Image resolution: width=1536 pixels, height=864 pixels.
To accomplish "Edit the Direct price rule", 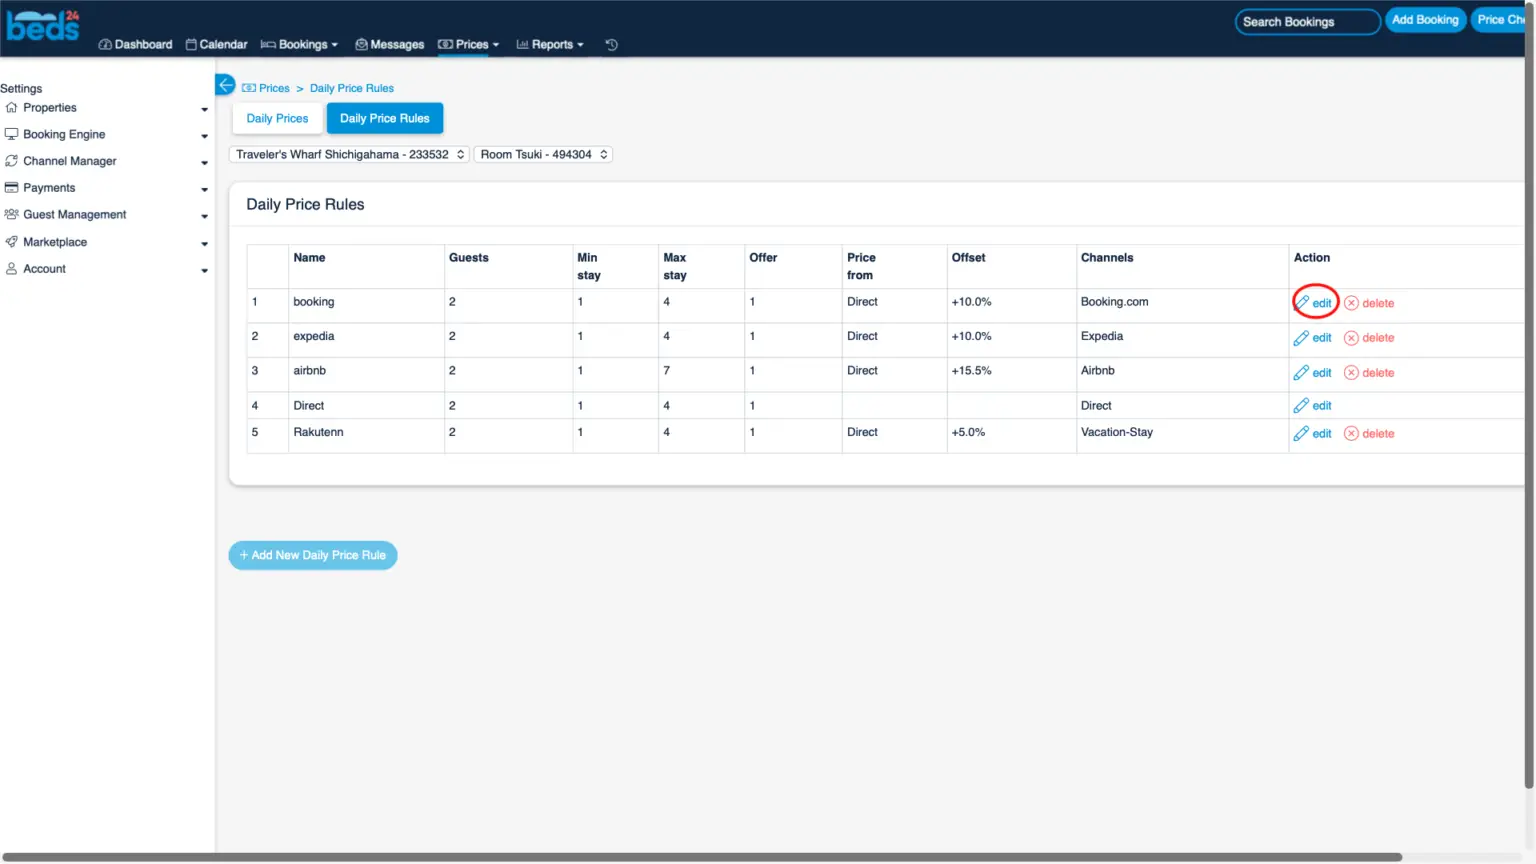I will 1313,406.
